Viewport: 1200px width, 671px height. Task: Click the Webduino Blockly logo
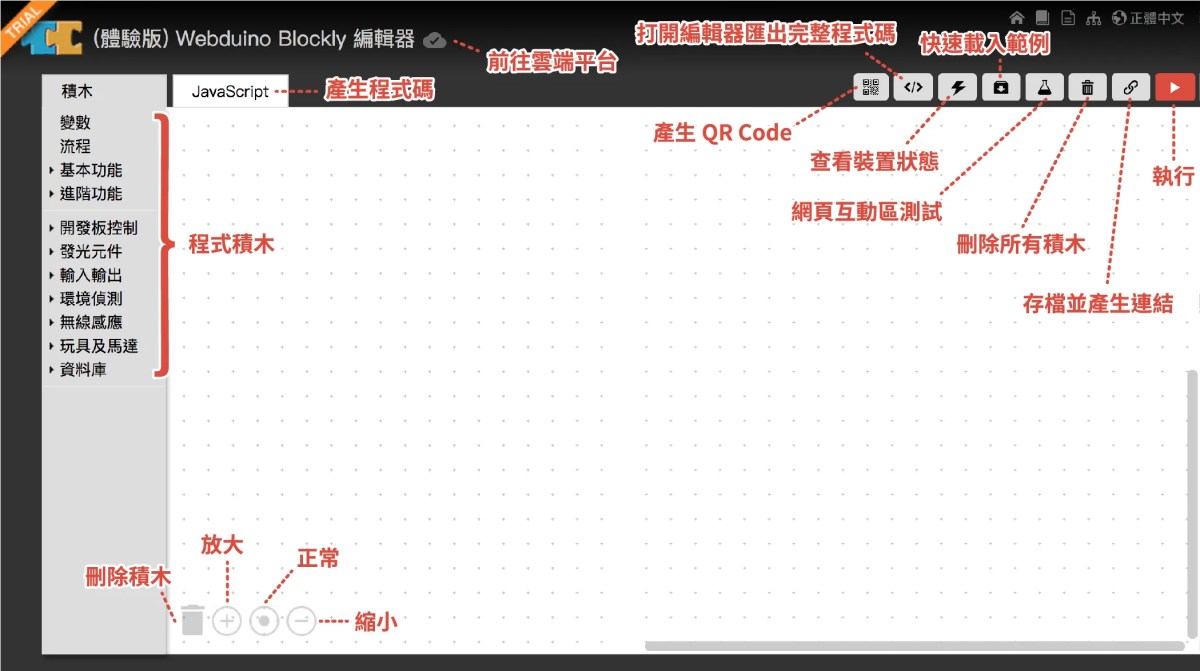51,37
